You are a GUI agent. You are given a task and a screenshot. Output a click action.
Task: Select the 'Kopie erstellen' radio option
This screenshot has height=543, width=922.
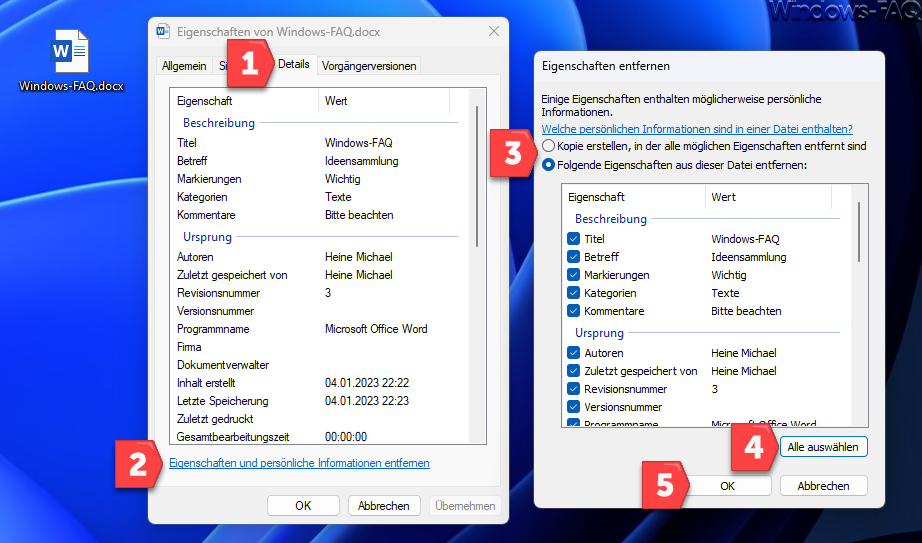(x=549, y=146)
